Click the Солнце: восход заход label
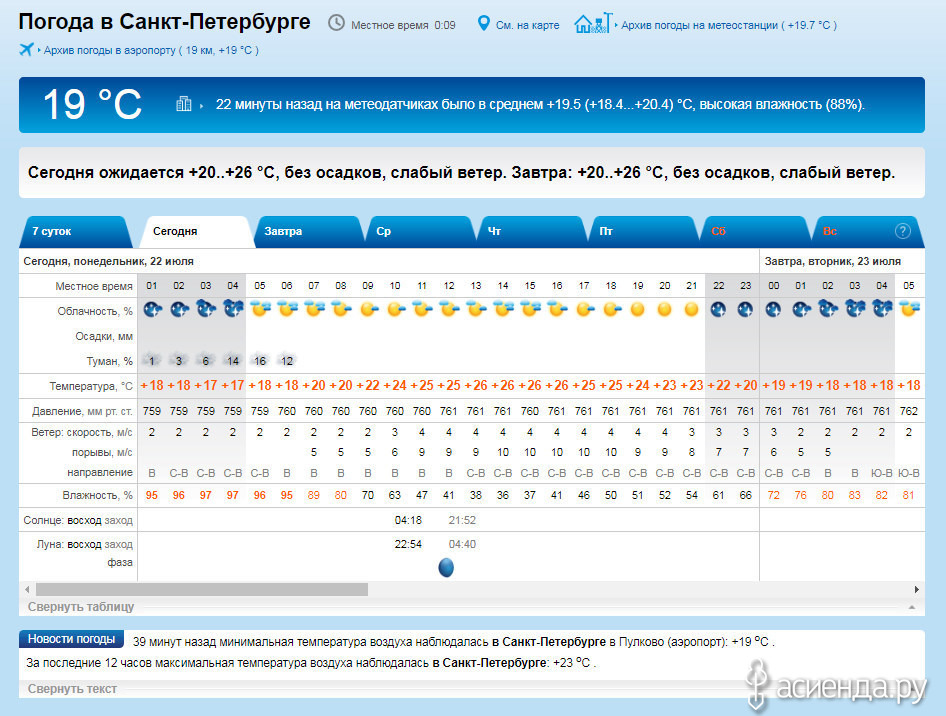Viewport: 946px width, 716px height. pyautogui.click(x=78, y=520)
